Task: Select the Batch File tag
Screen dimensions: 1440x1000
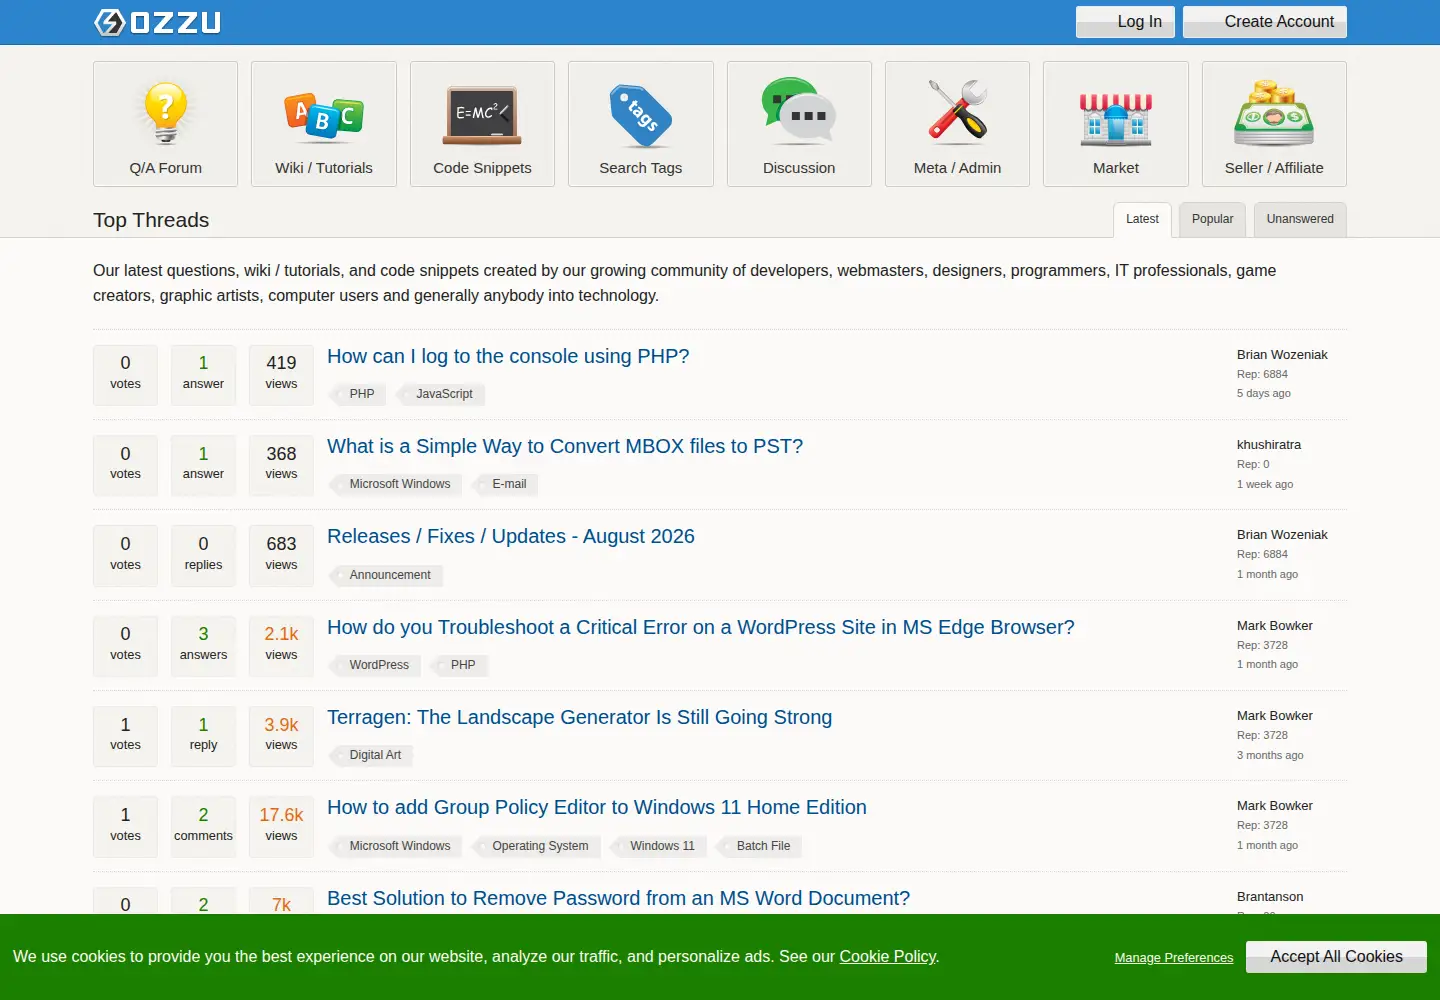Action: click(x=760, y=846)
